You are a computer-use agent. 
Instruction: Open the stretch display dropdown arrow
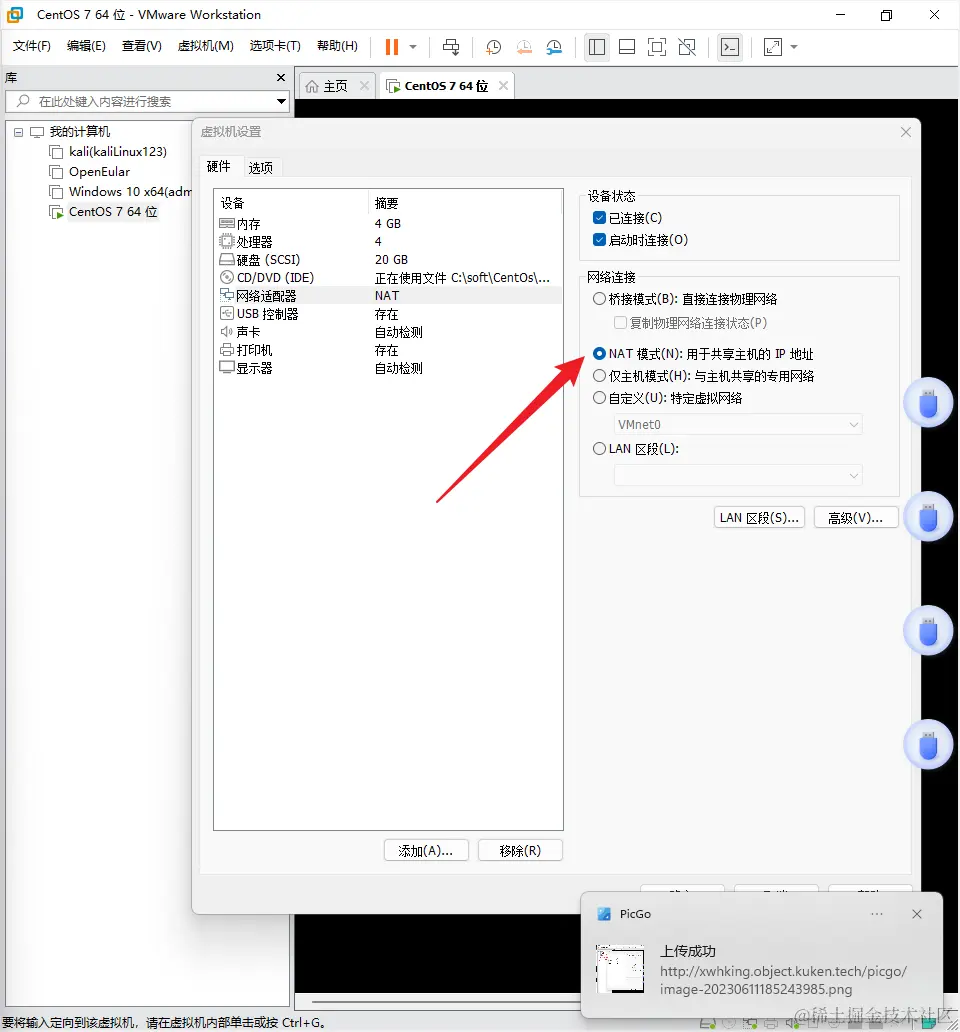(x=794, y=47)
